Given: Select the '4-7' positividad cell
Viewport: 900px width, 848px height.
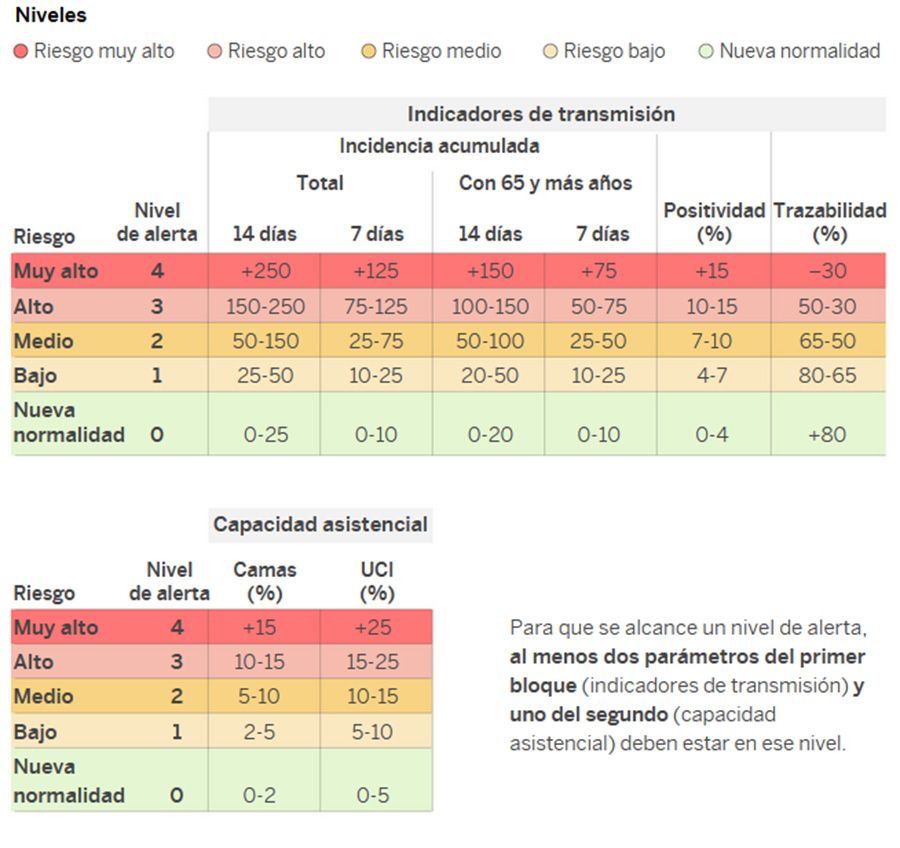Looking at the screenshot, I should [712, 376].
